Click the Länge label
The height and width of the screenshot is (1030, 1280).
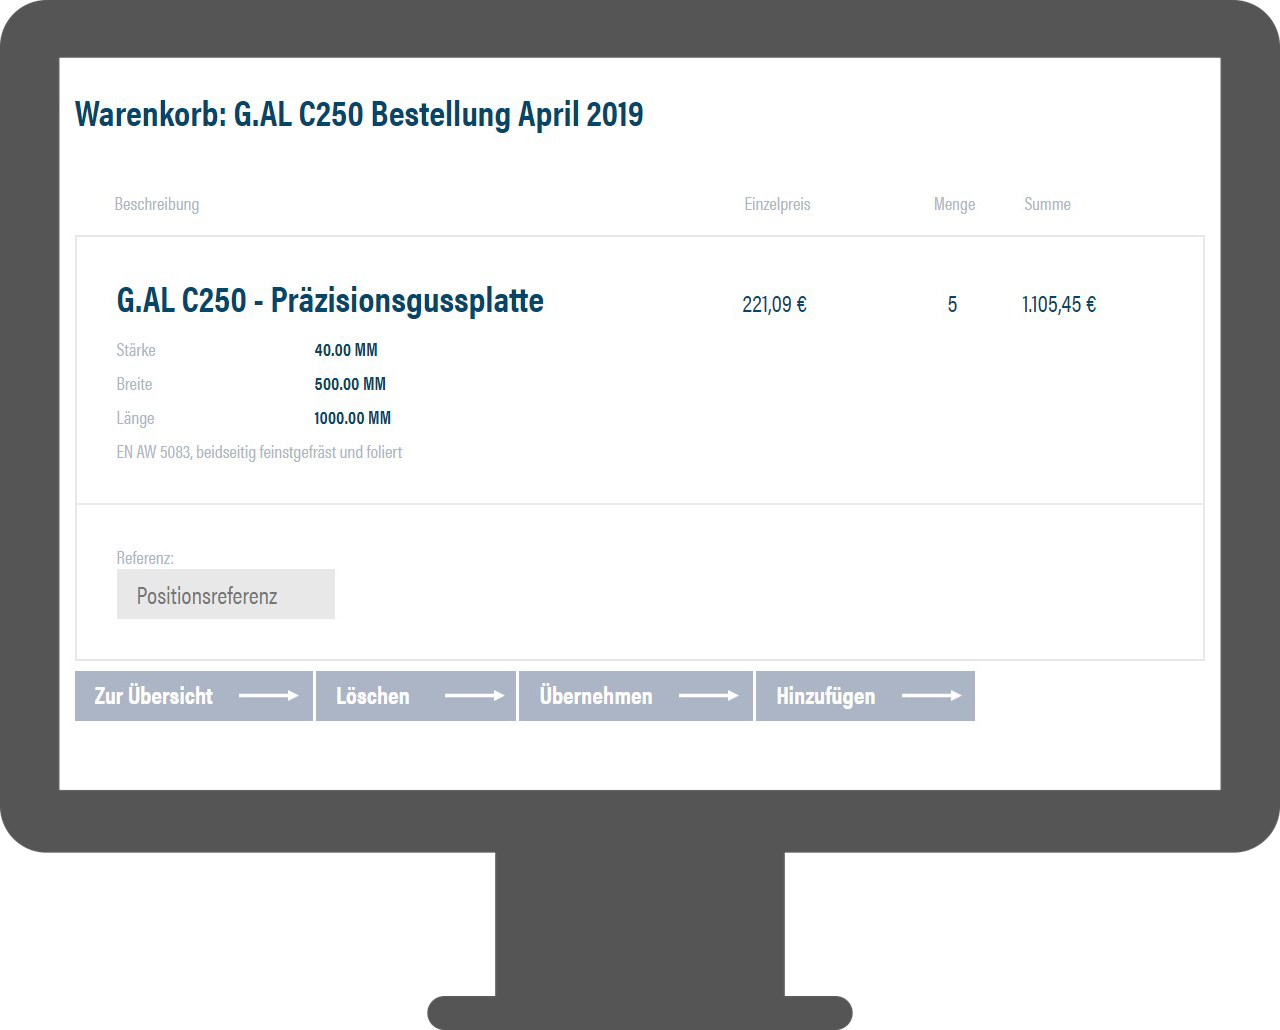point(135,418)
